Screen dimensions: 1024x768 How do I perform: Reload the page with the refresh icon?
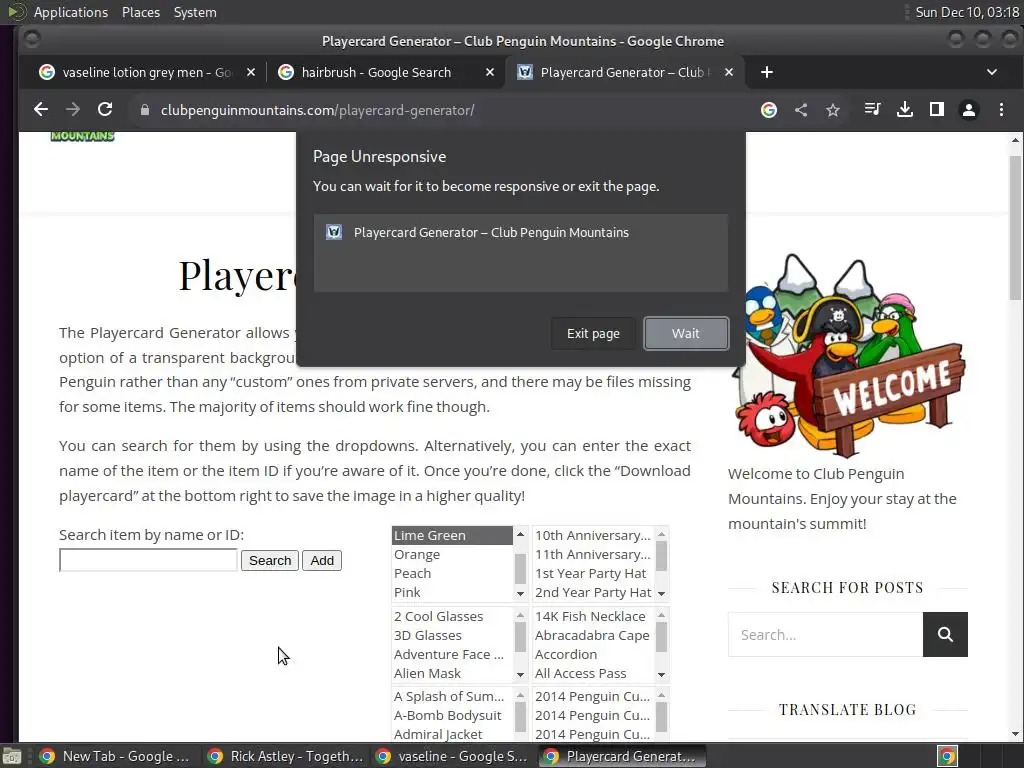pyautogui.click(x=105, y=110)
